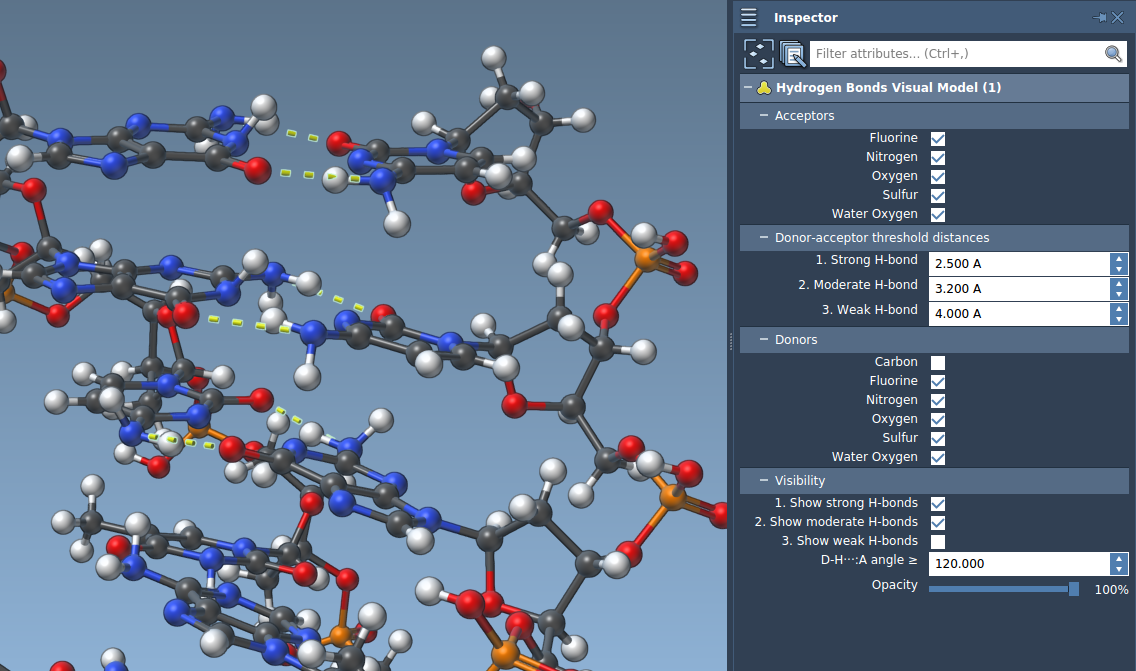The width and height of the screenshot is (1136, 671).
Task: Collapse the Visibility section
Action: 763,480
